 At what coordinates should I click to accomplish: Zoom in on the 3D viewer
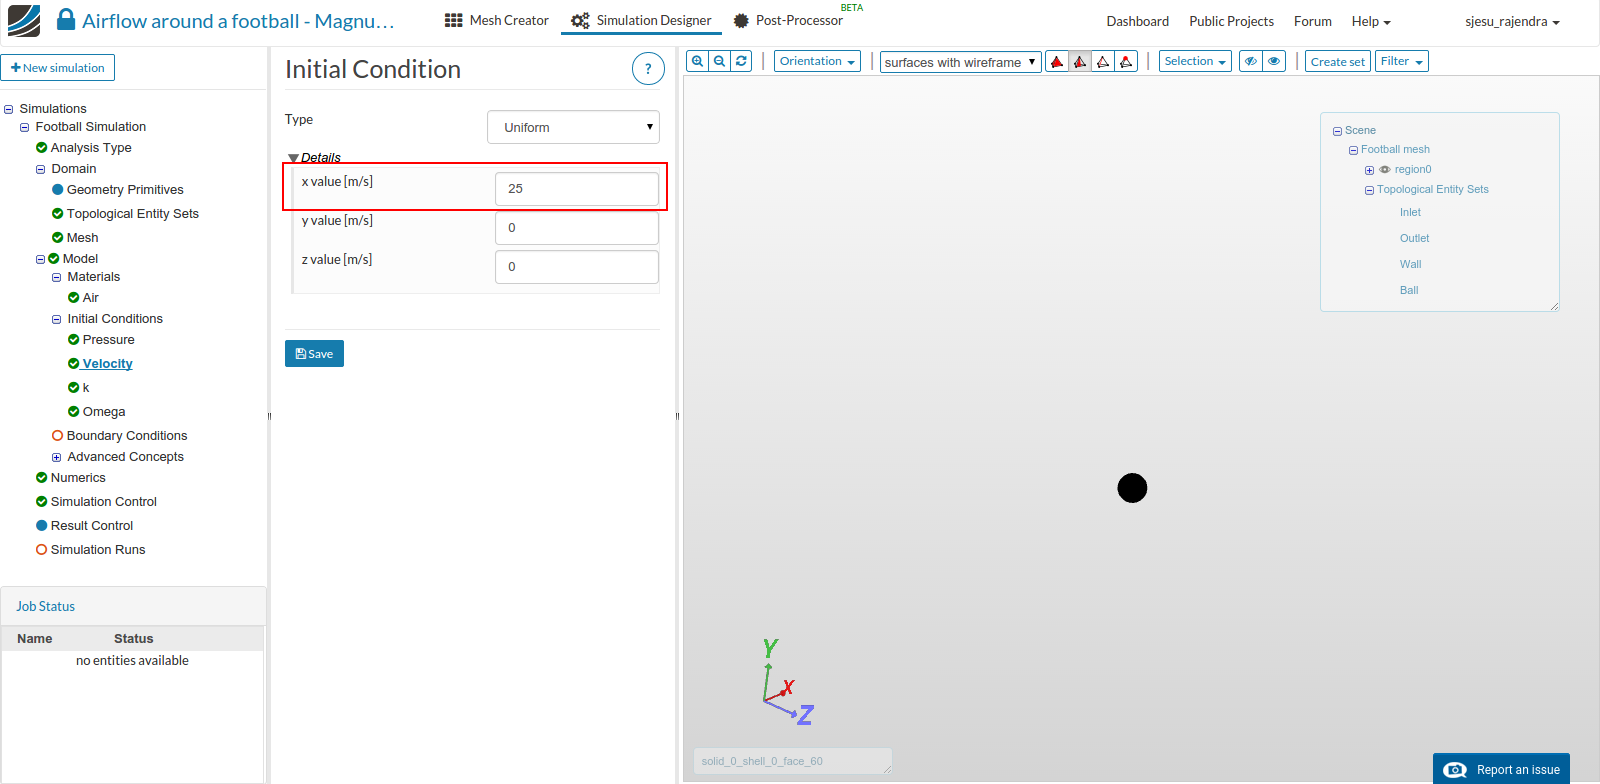click(x=697, y=61)
